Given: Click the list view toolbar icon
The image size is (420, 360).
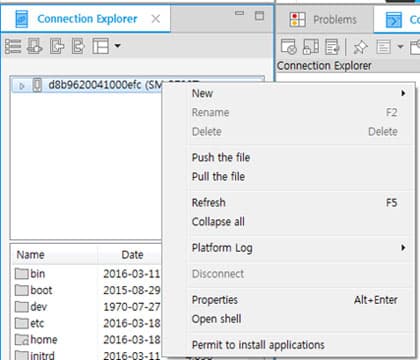Looking at the screenshot, I should pos(13,46).
